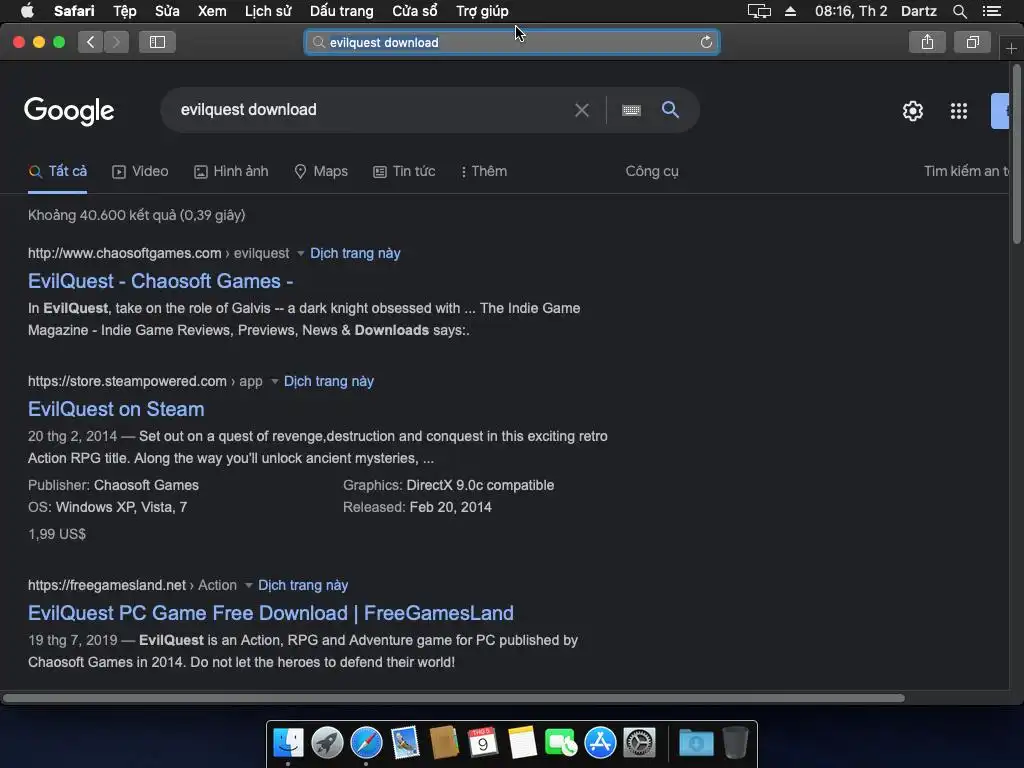Open the Apple menu

(27, 10)
